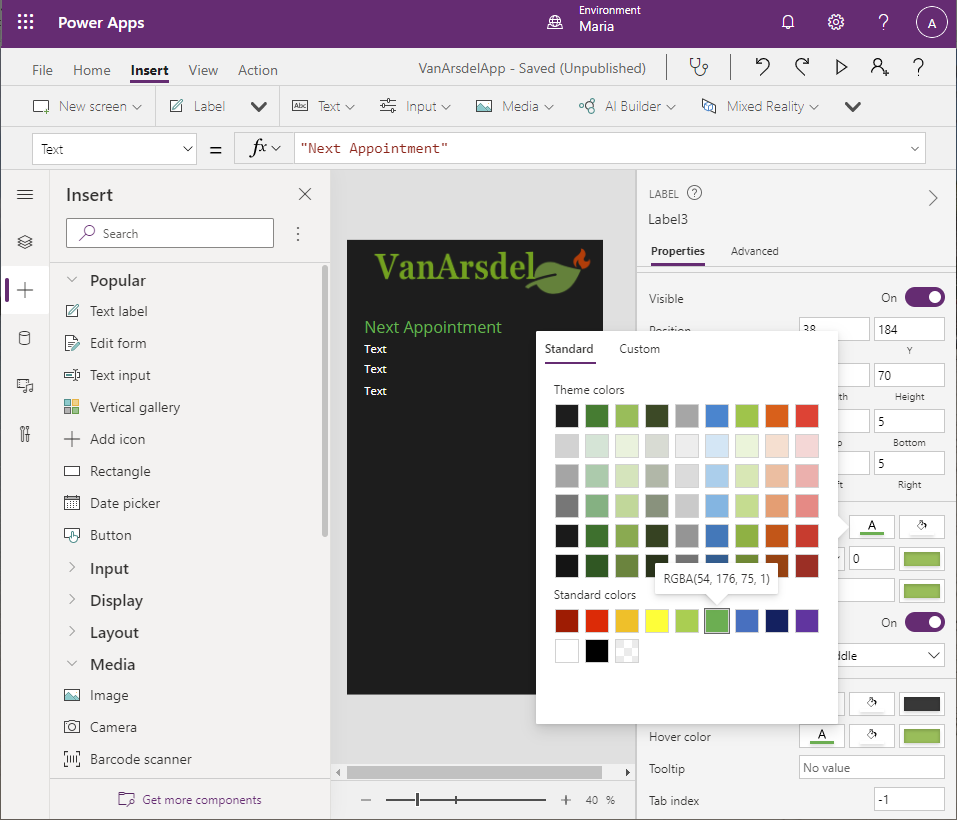Toggle the On switch below the green swatches
The width and height of the screenshot is (957, 820).
925,622
